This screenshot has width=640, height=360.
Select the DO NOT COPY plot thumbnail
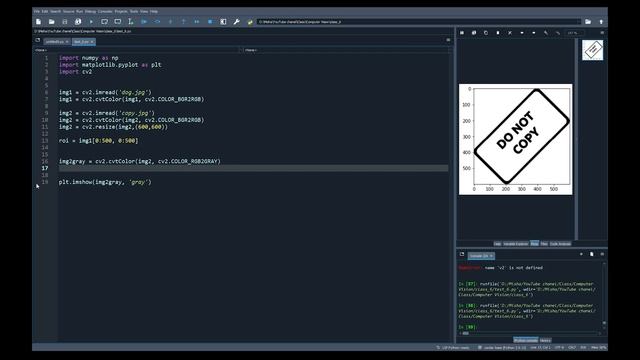click(593, 50)
